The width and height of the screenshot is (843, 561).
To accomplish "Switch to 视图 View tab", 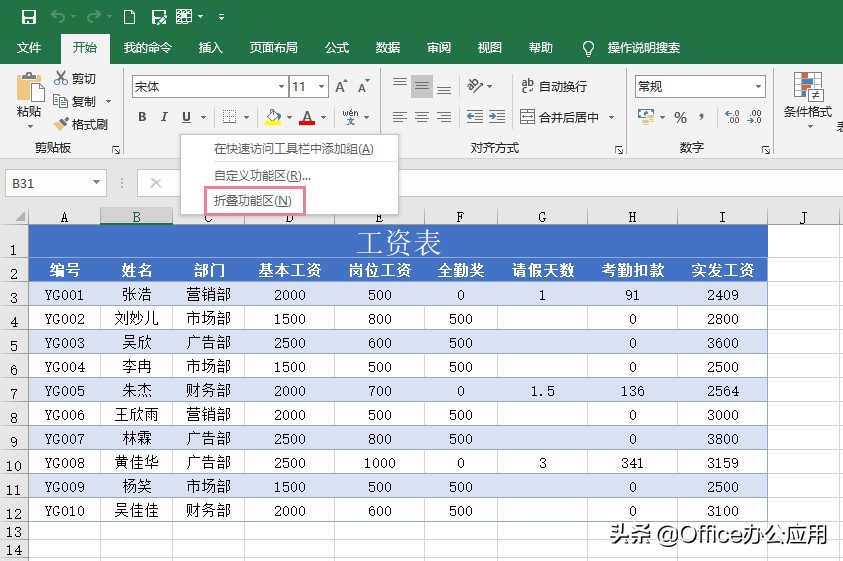I will click(489, 48).
